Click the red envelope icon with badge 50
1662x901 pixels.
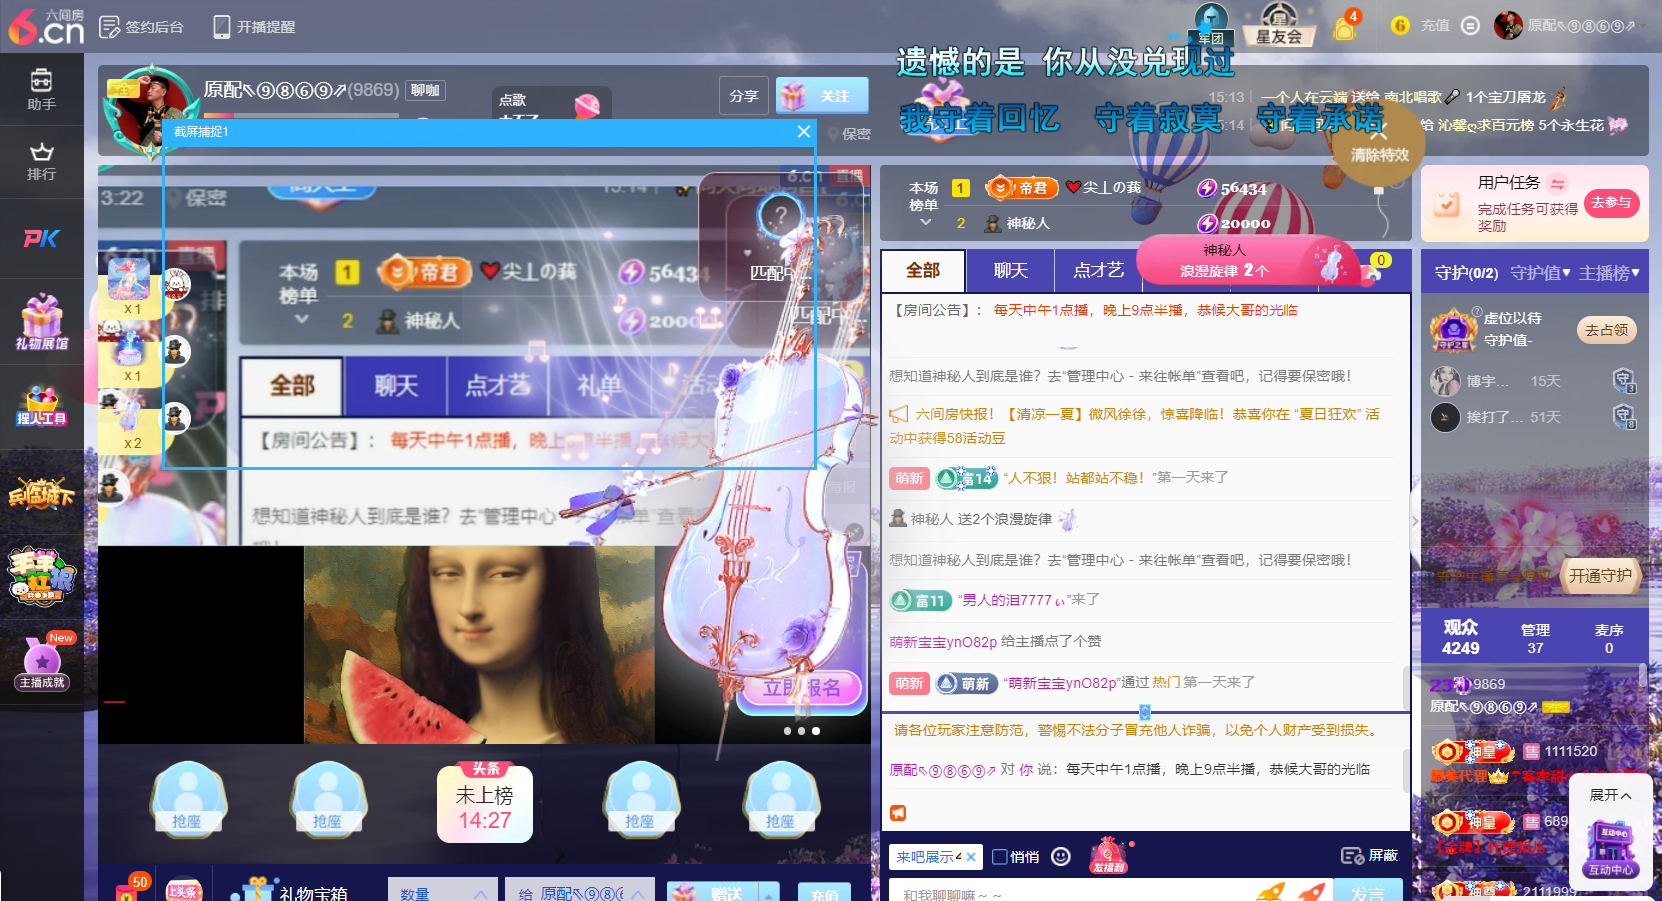click(x=131, y=888)
